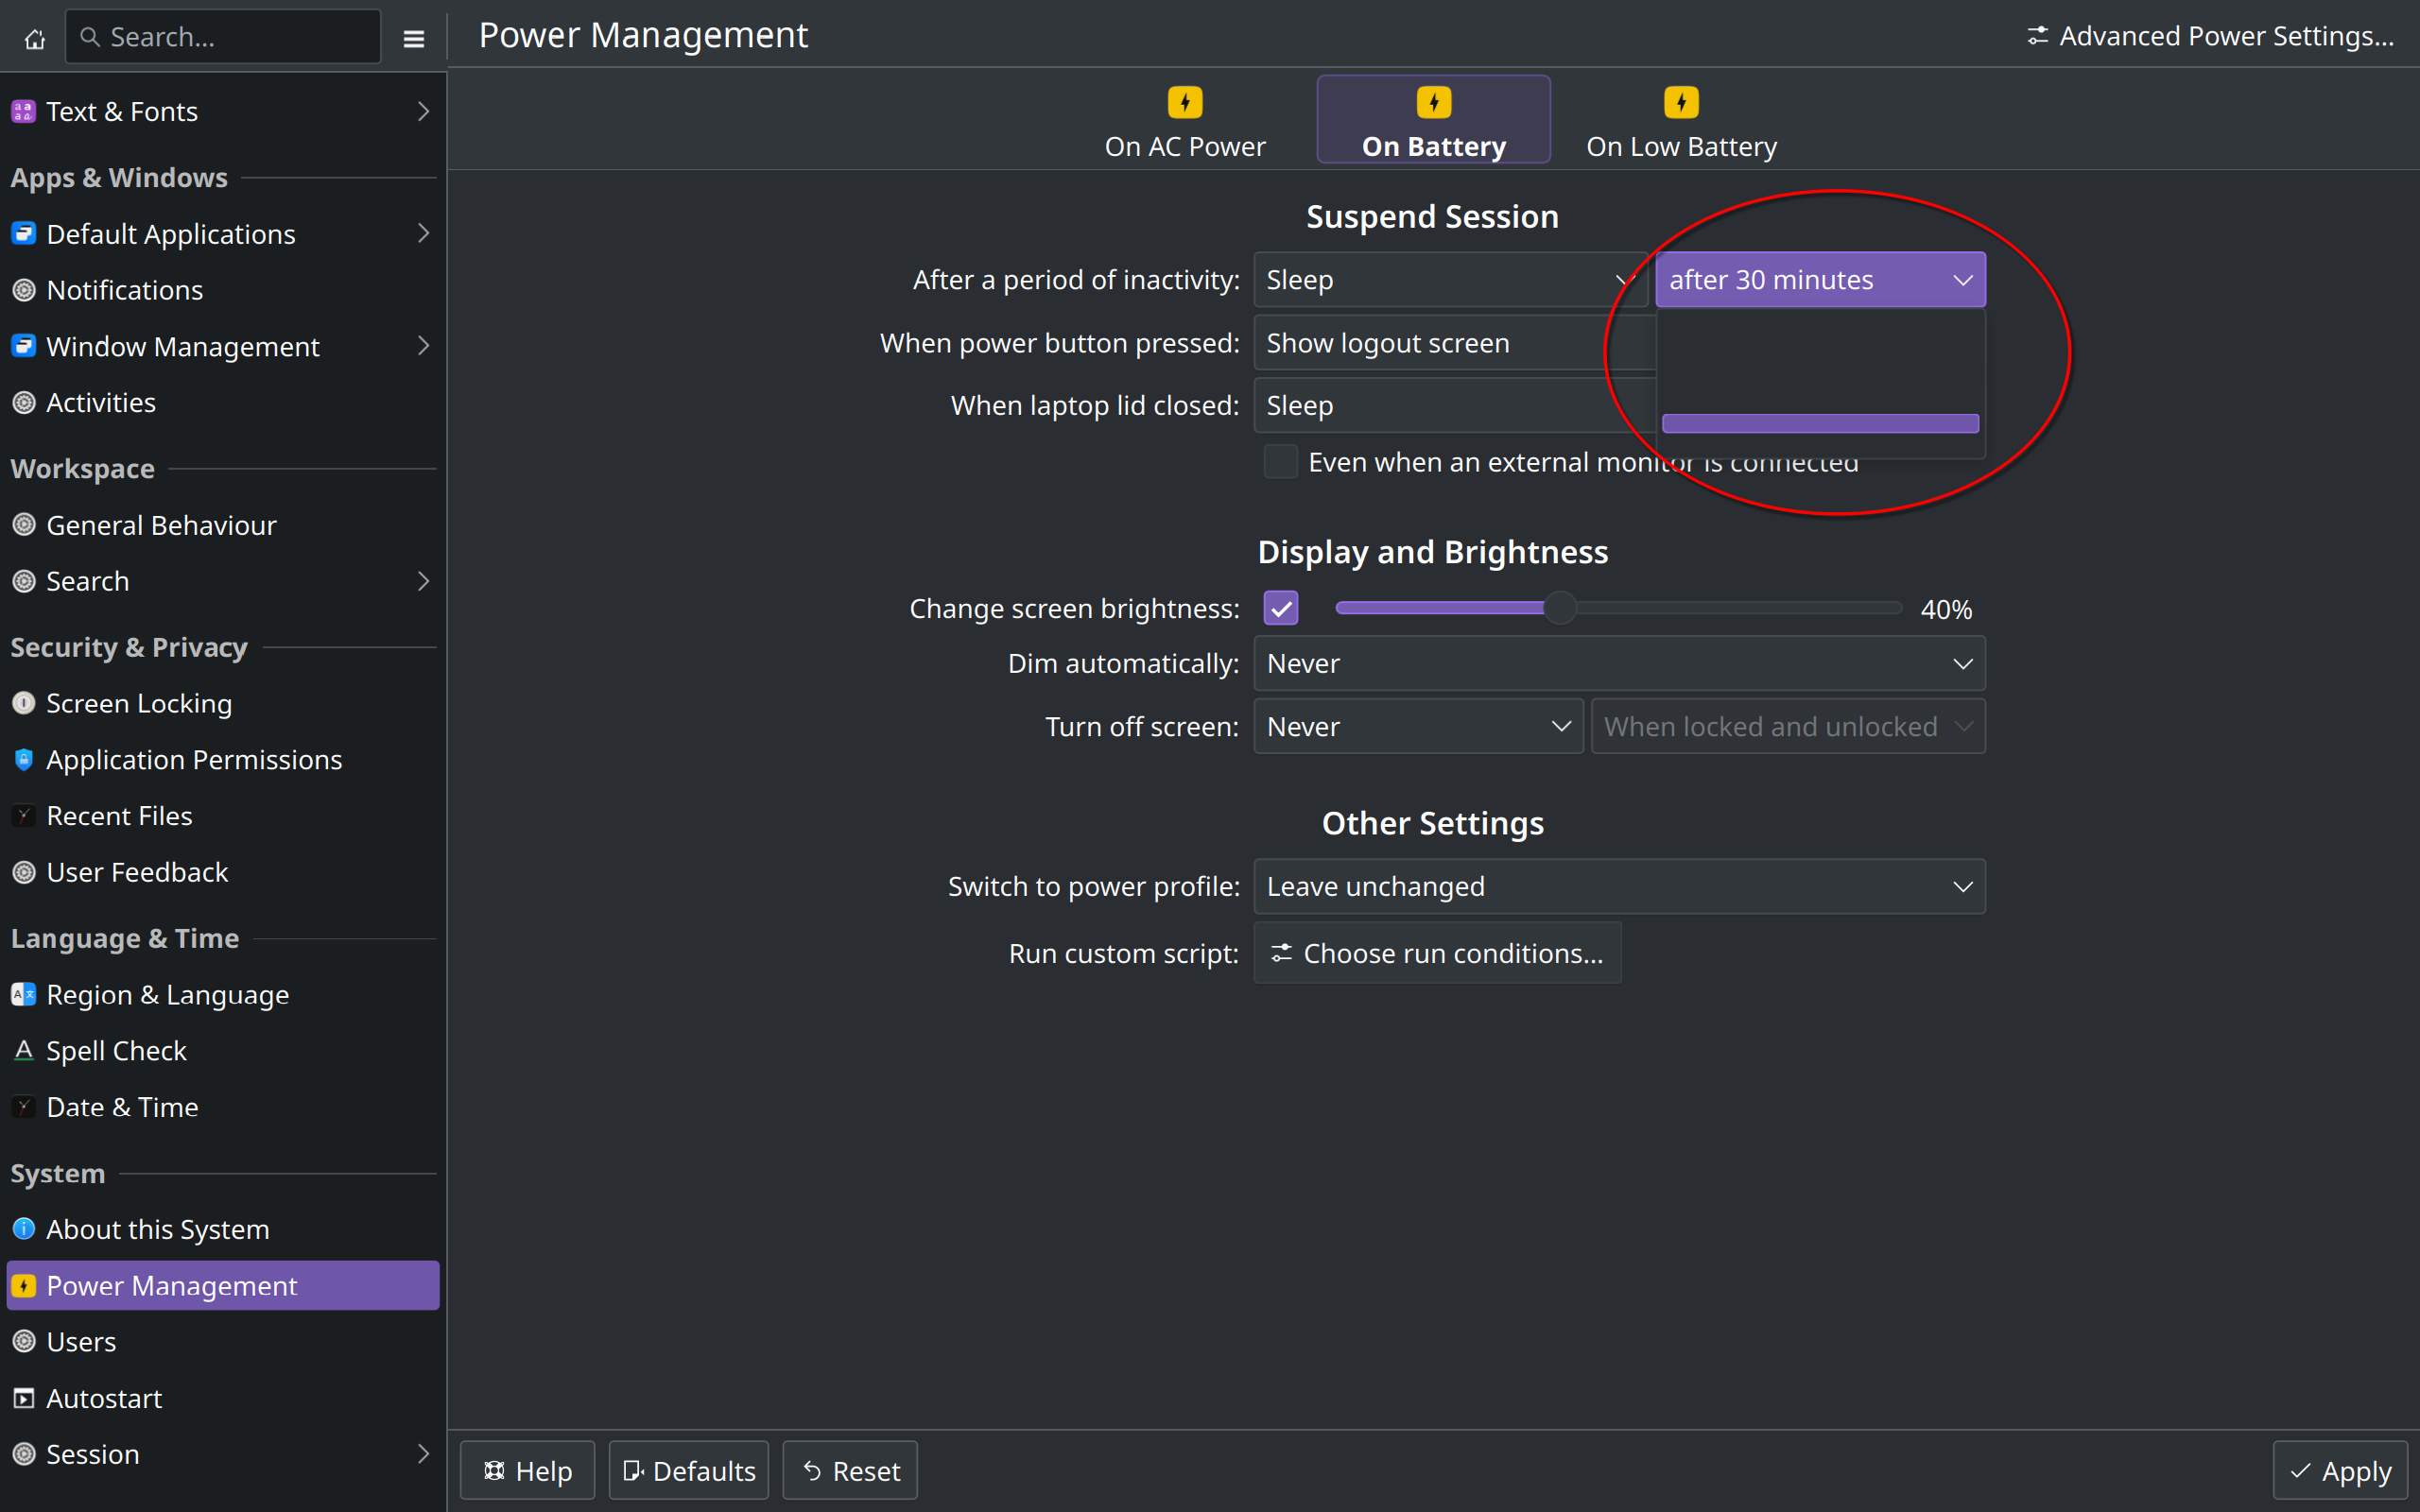Open the Autostart settings page
Image resolution: width=2420 pixels, height=1512 pixels.
(223, 1398)
